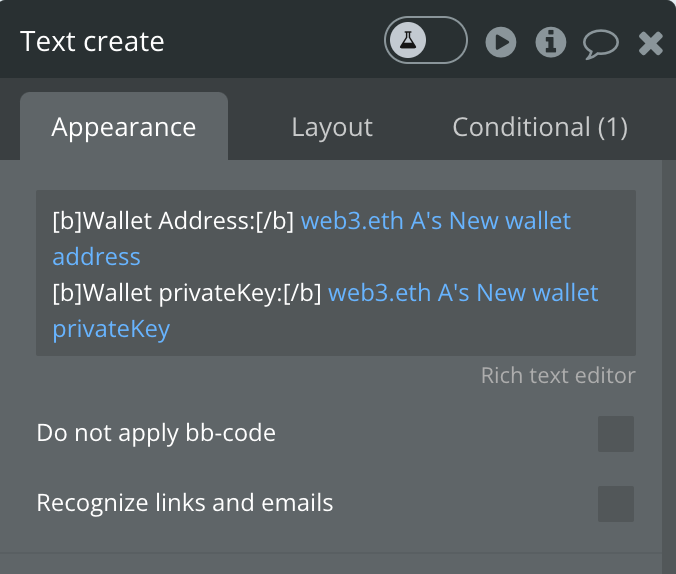Enable Do not apply bb-code checkbox
The height and width of the screenshot is (574, 676).
click(616, 434)
